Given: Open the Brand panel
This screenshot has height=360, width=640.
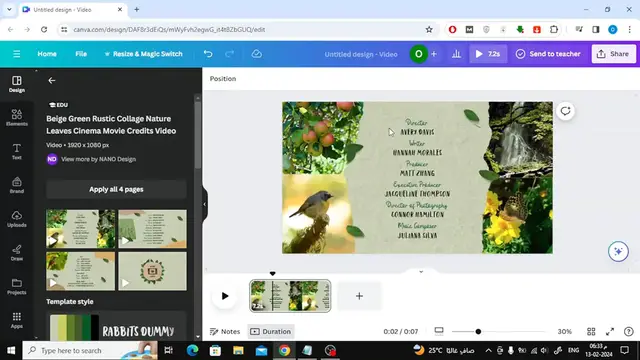Looking at the screenshot, I should pos(17,185).
